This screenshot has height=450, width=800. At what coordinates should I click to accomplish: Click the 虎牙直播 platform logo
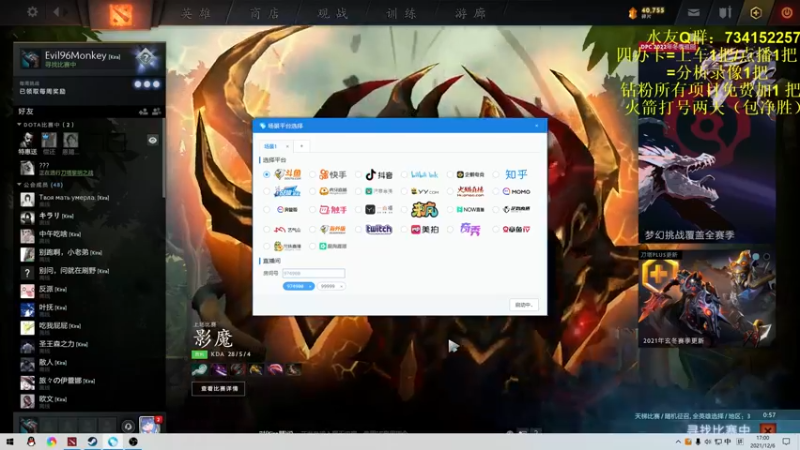(x=333, y=191)
